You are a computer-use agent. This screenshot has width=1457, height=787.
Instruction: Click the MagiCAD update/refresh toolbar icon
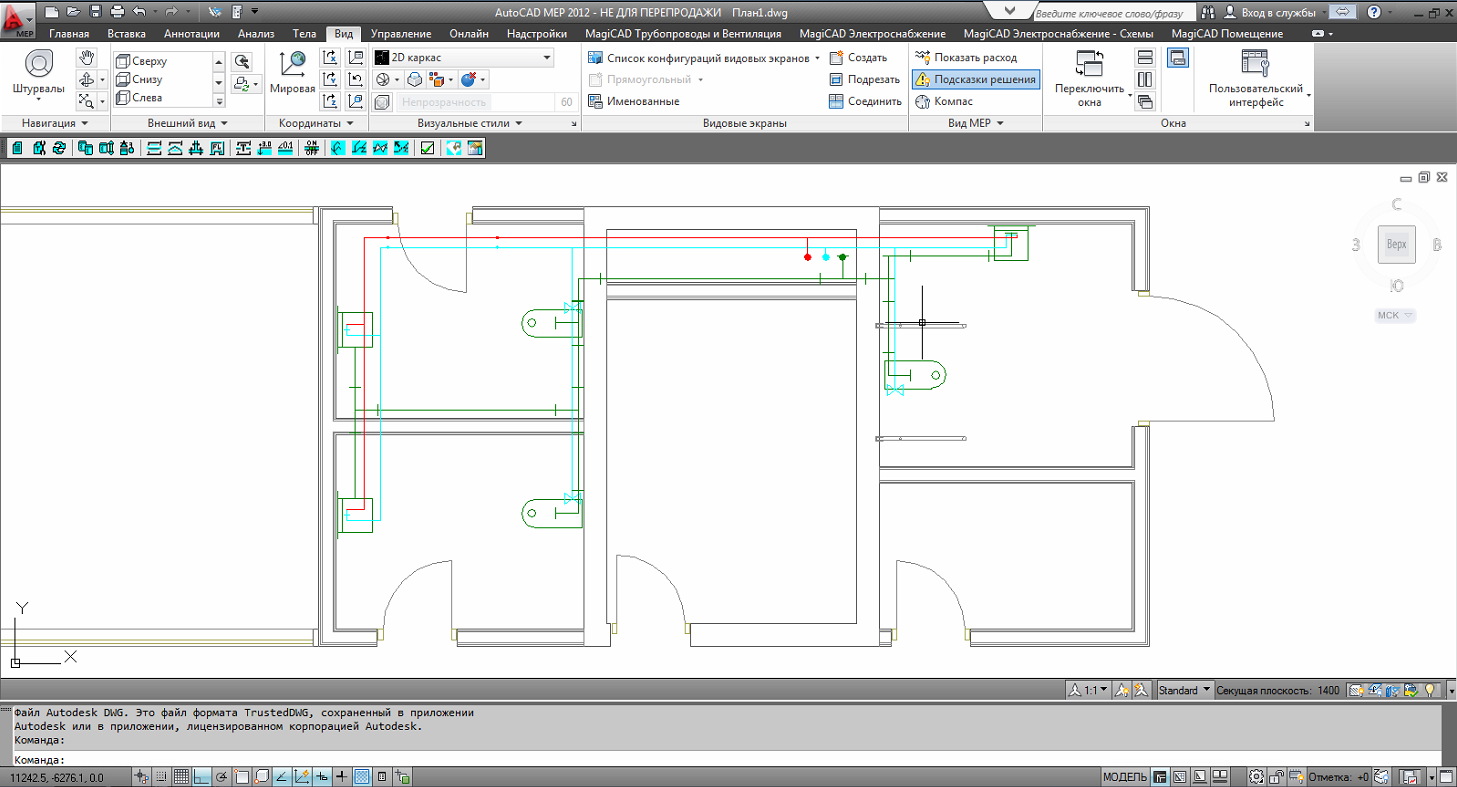click(x=59, y=148)
